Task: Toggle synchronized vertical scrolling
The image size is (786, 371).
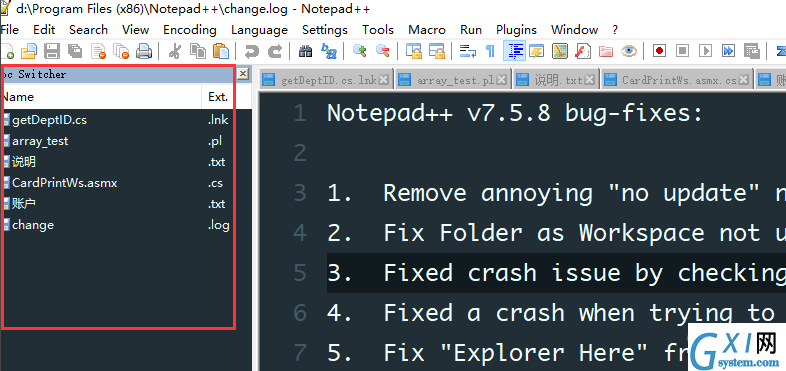Action: click(413, 51)
